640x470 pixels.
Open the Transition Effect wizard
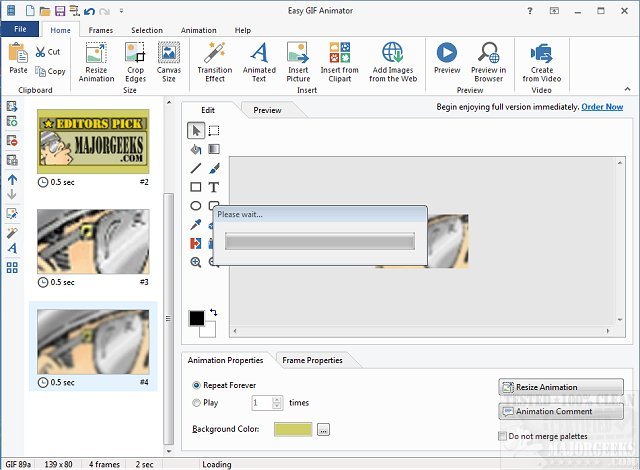[x=214, y=61]
